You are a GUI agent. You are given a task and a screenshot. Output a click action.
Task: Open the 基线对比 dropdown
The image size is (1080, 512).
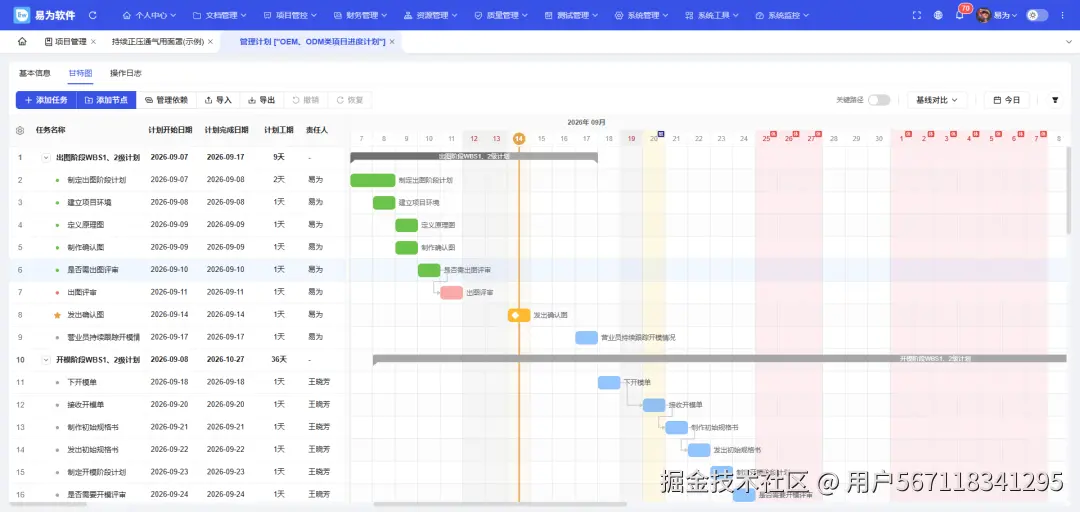[937, 100]
